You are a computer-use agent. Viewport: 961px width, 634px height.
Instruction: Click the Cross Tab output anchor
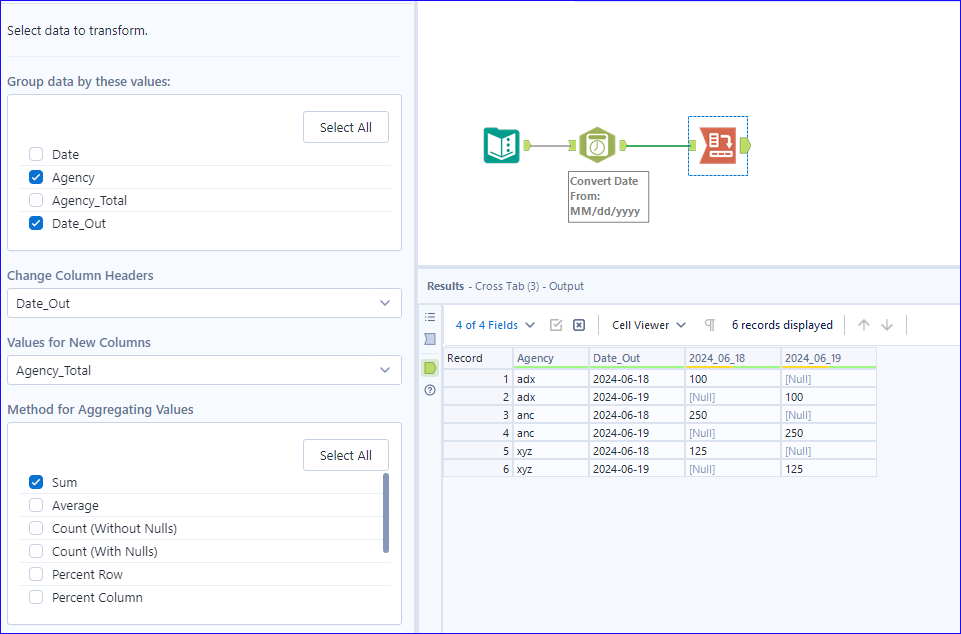[745, 145]
